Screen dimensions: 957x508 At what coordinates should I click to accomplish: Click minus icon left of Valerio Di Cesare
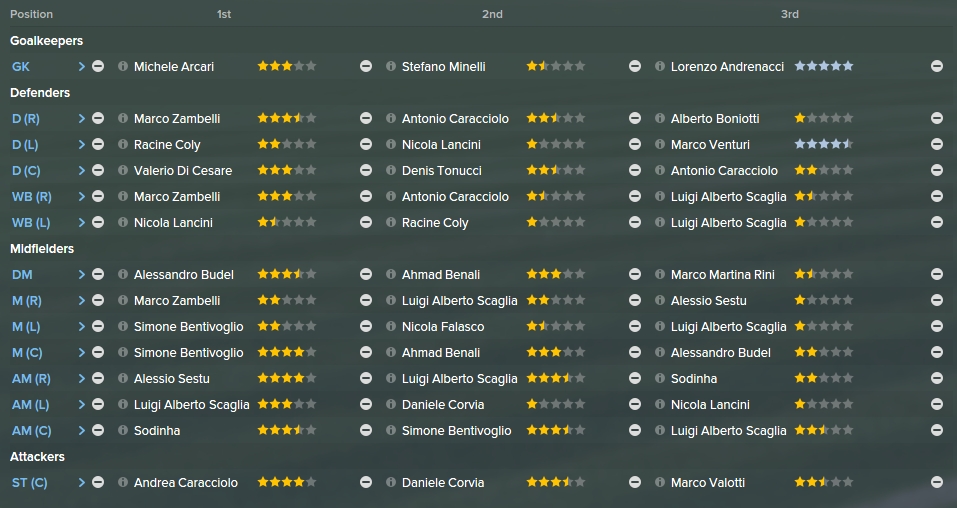coord(98,170)
